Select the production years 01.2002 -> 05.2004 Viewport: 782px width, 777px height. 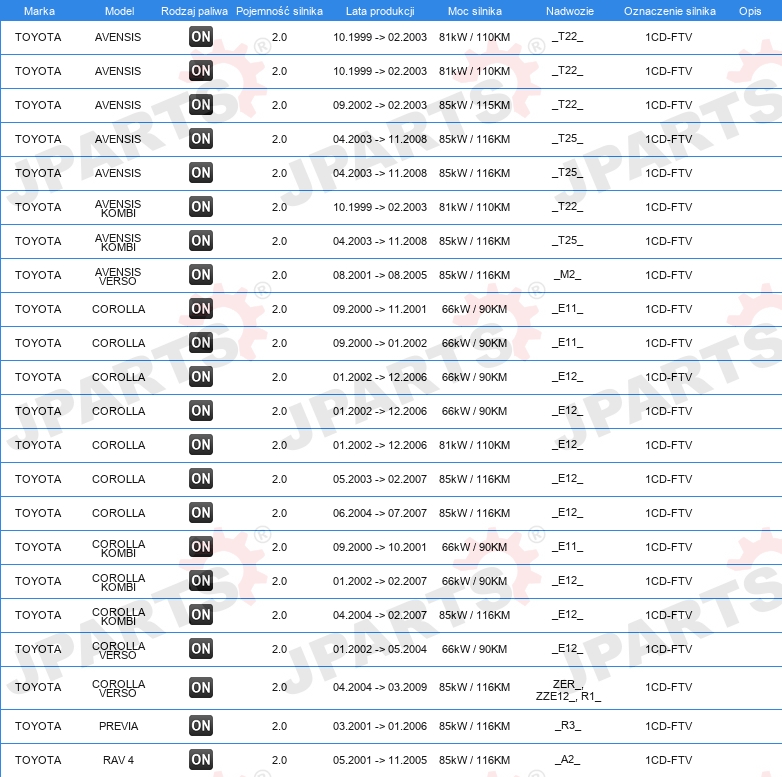coord(380,649)
